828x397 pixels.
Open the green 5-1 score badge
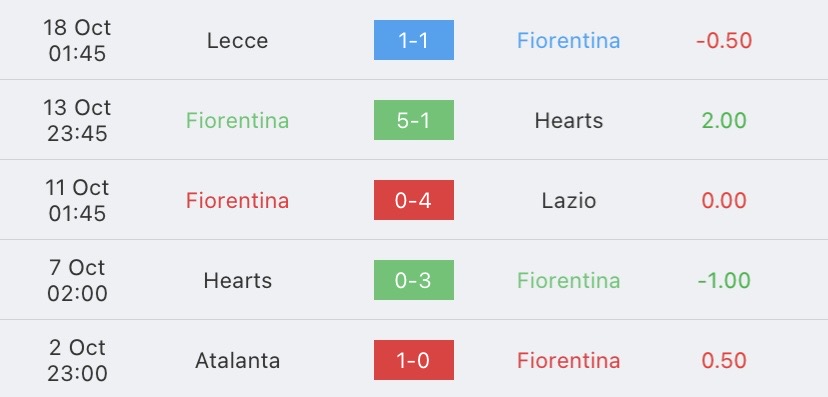tap(413, 120)
